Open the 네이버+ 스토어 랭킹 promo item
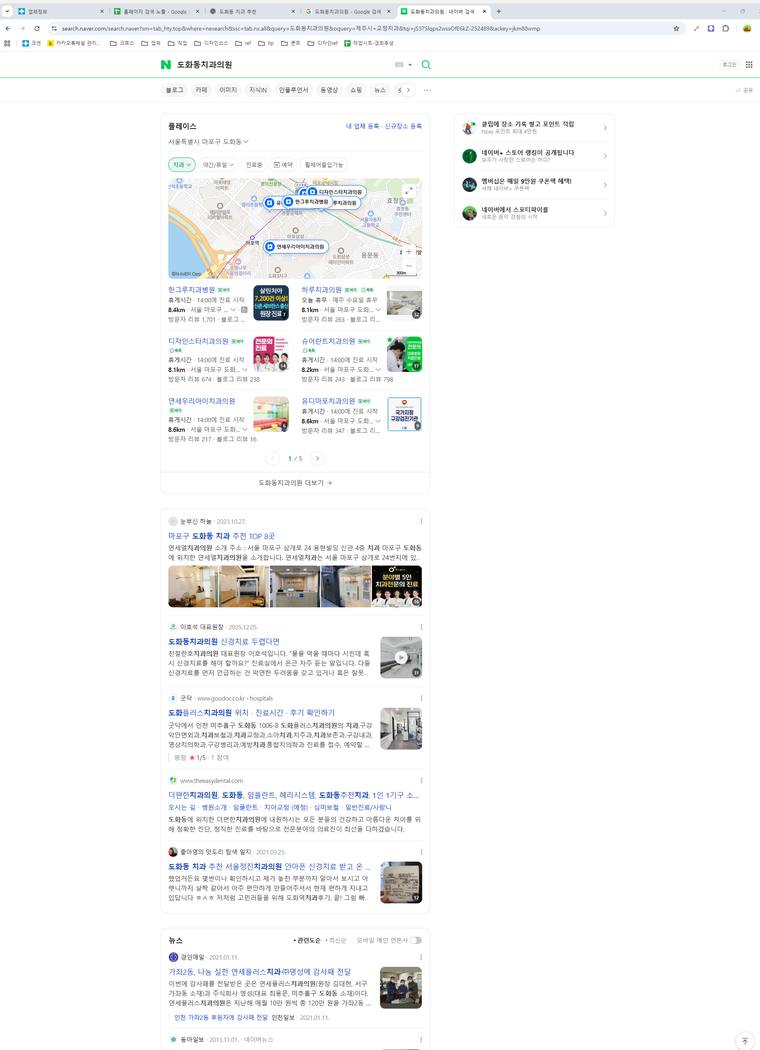 (x=534, y=156)
